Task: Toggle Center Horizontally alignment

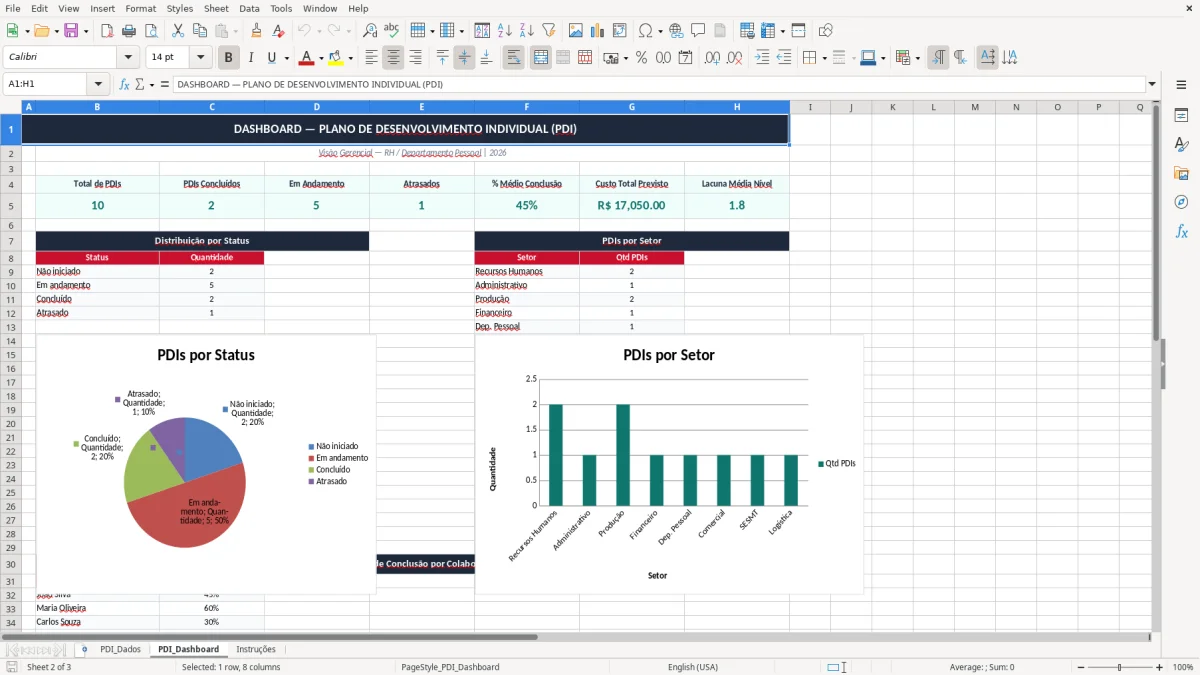Action: [x=393, y=58]
